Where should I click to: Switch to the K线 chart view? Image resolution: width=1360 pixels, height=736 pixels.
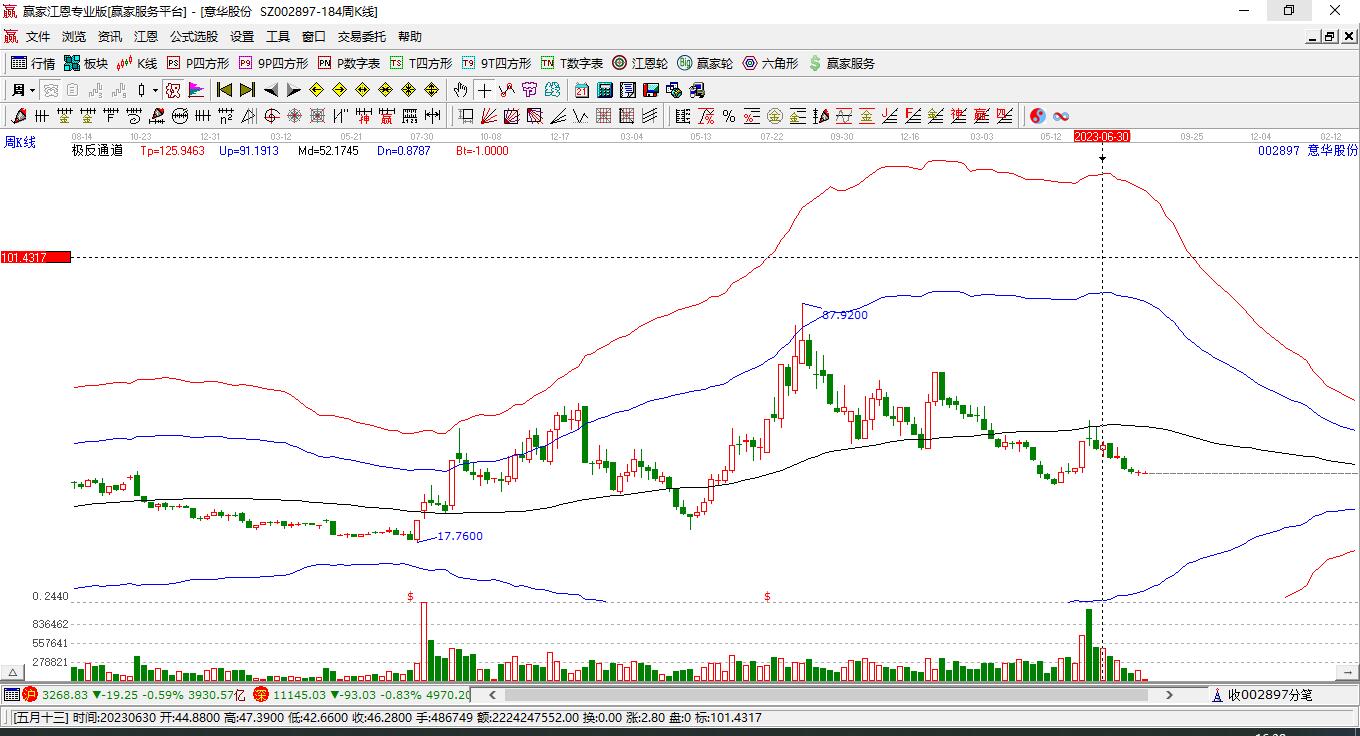coord(137,63)
